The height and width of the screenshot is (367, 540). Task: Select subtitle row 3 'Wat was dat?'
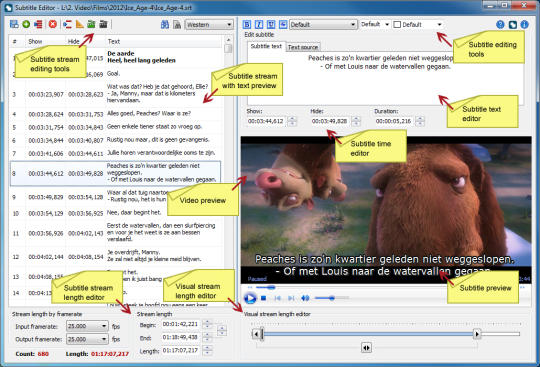116,94
